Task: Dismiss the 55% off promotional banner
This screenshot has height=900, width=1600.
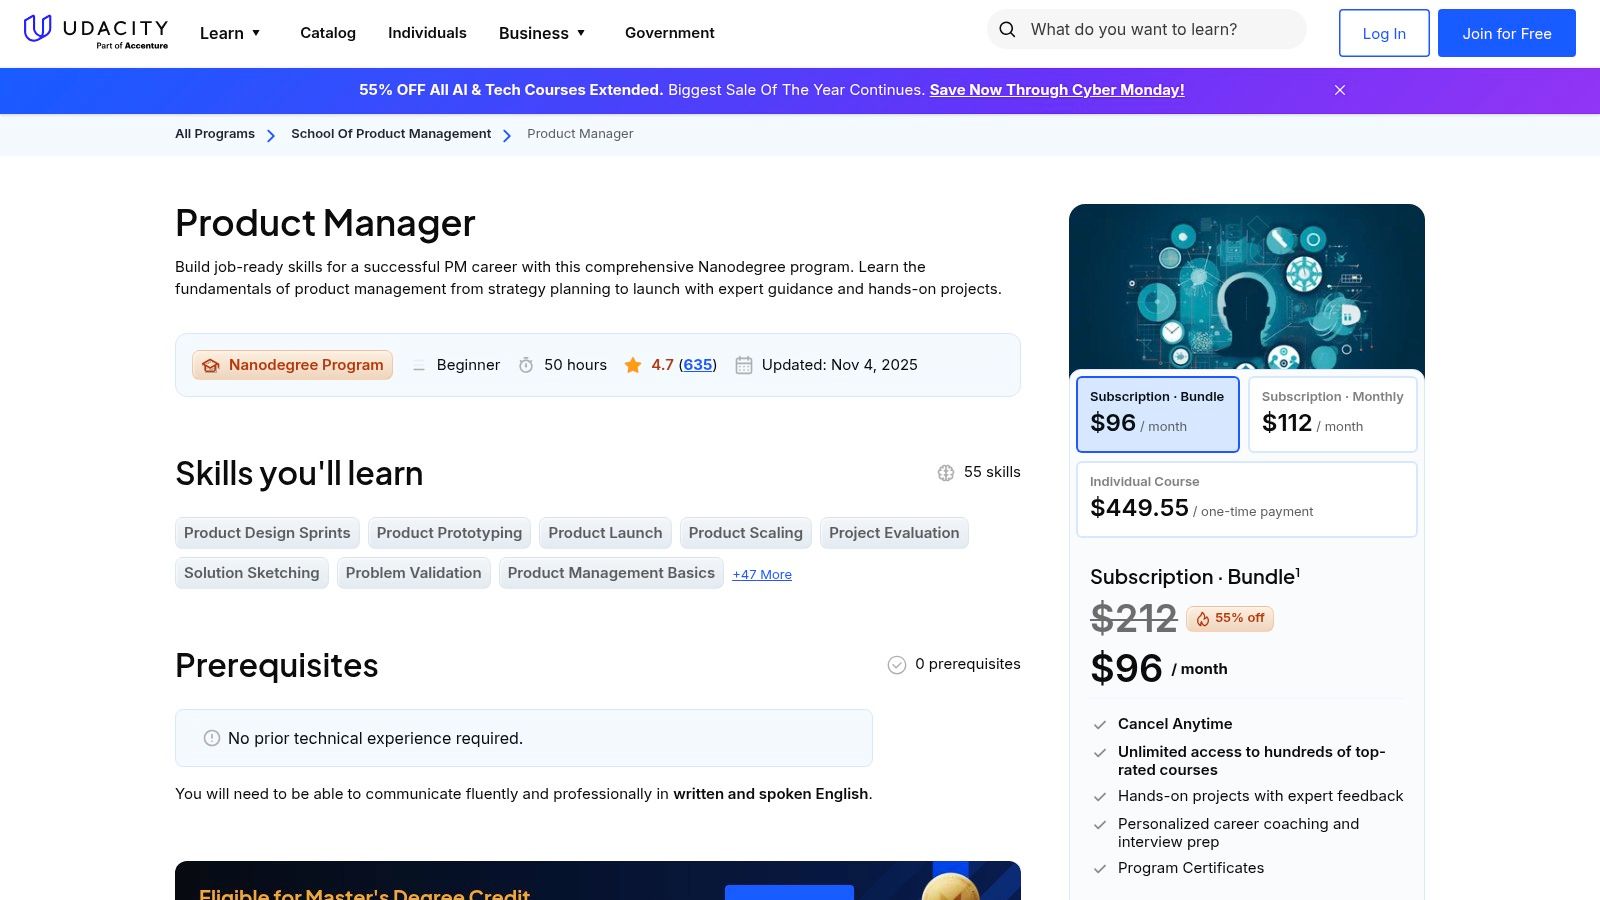Action: pos(1339,90)
